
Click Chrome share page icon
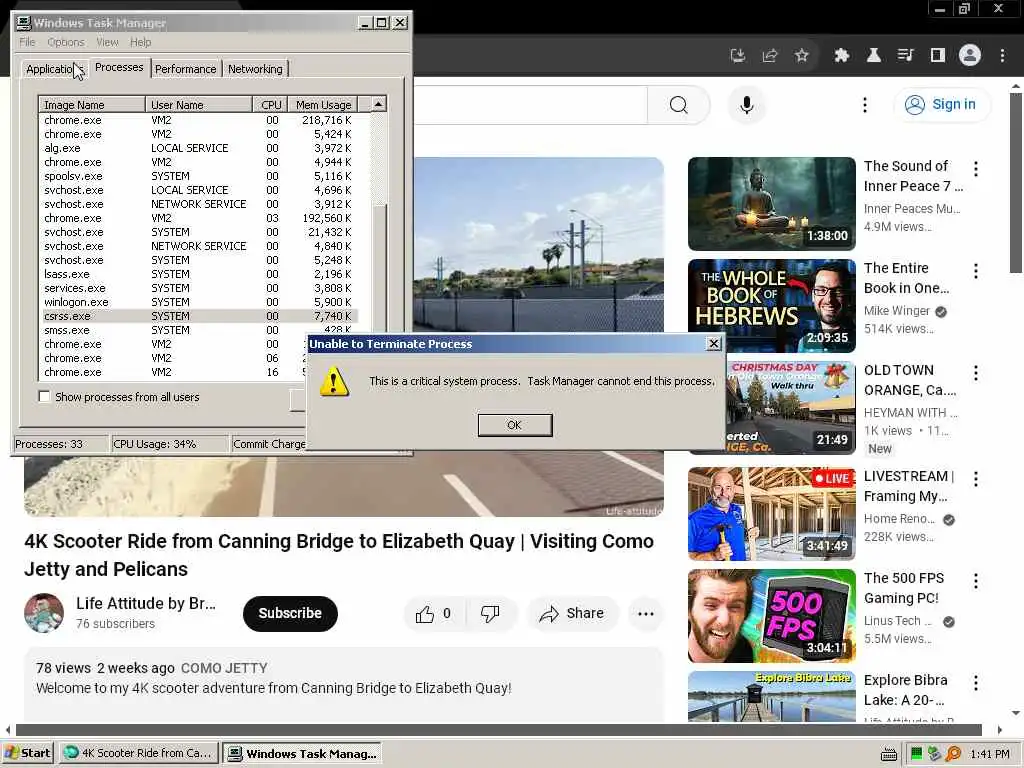pos(770,56)
